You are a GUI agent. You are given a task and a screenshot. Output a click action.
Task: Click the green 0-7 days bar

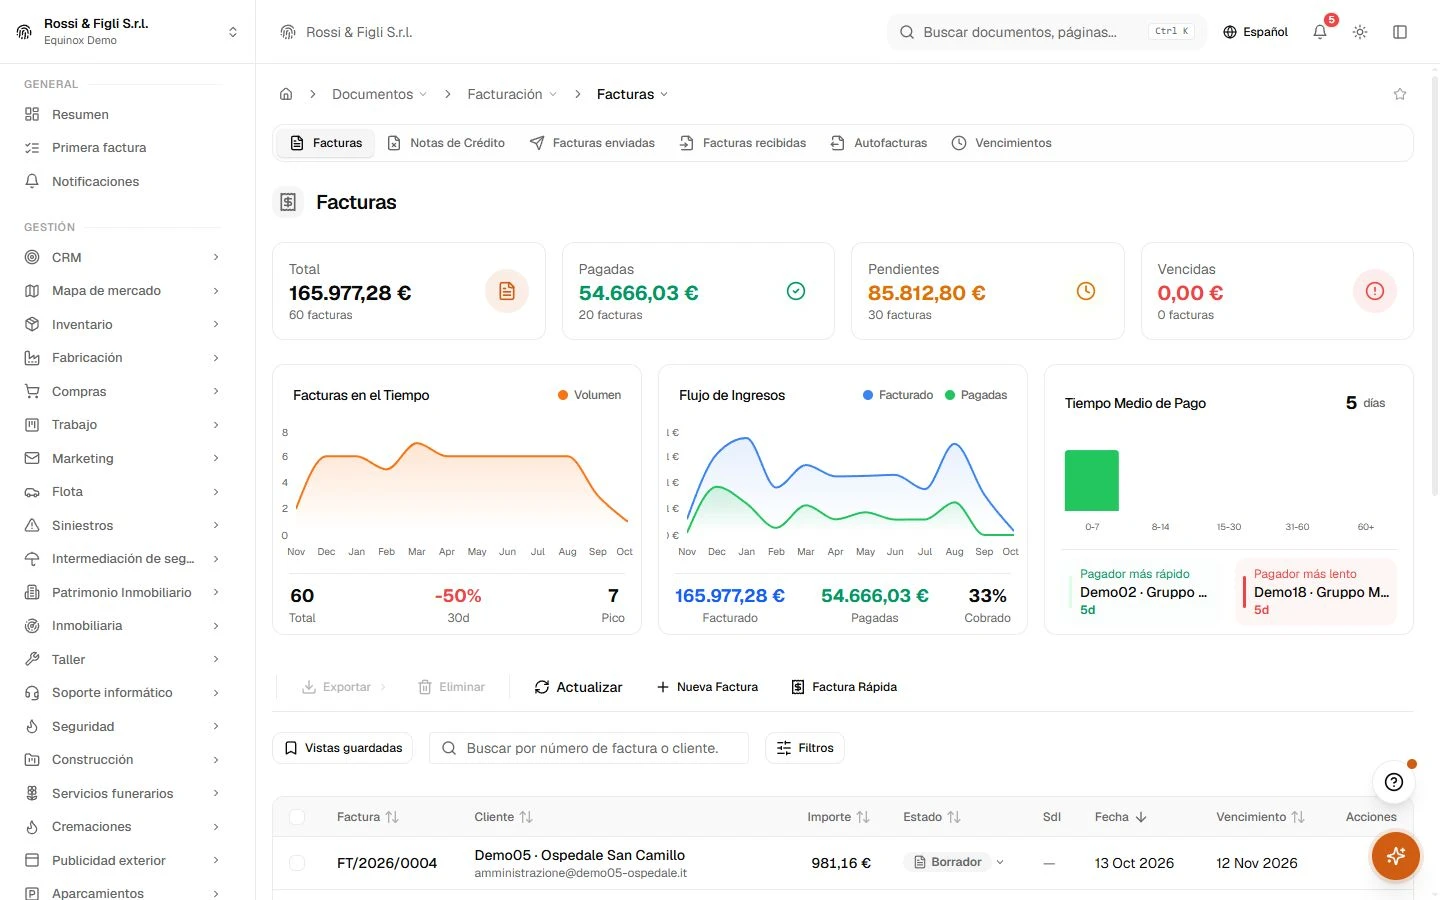pos(1092,481)
